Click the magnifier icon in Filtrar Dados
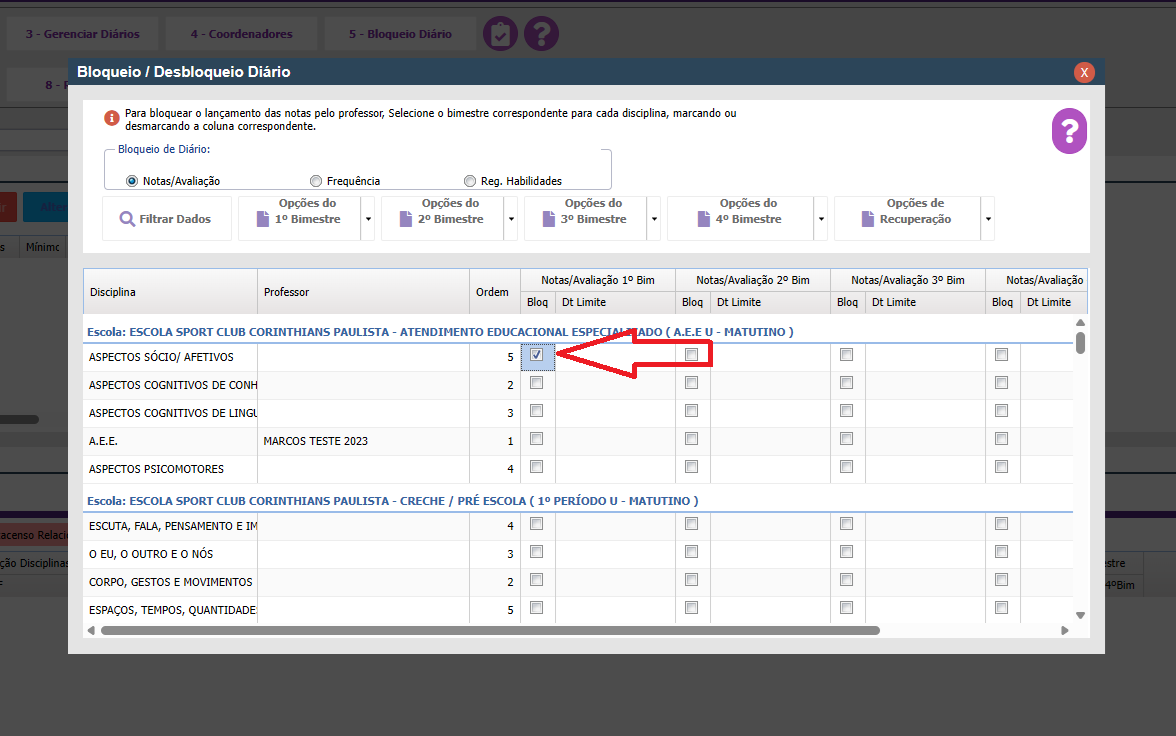Image resolution: width=1176 pixels, height=736 pixels. (127, 219)
